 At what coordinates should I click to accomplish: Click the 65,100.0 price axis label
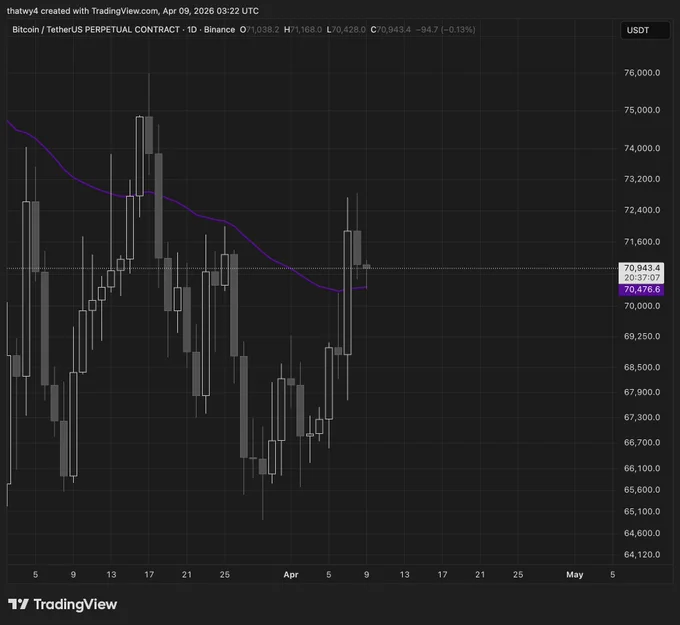pyautogui.click(x=642, y=511)
